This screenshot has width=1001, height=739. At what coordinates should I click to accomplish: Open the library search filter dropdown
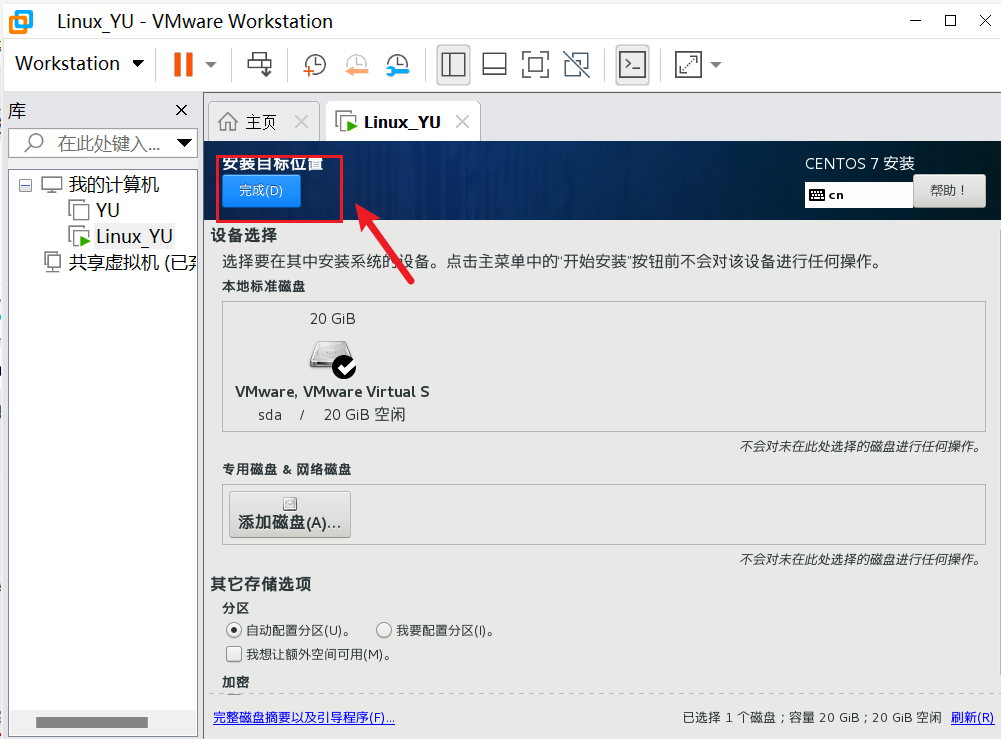tap(184, 143)
